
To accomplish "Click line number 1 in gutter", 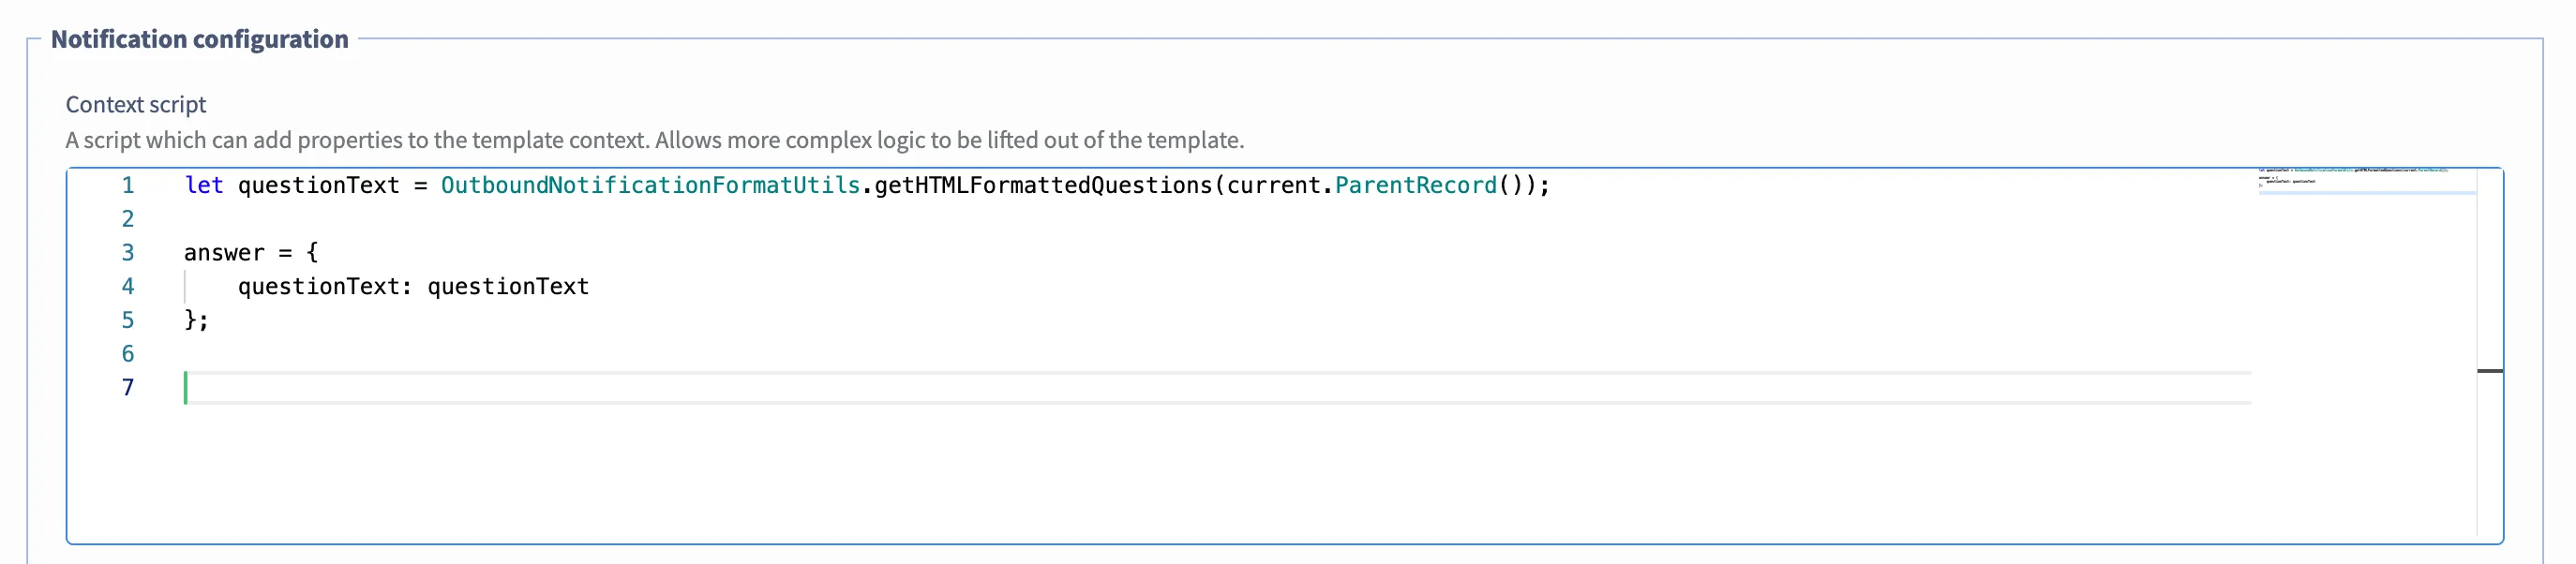I will 128,185.
